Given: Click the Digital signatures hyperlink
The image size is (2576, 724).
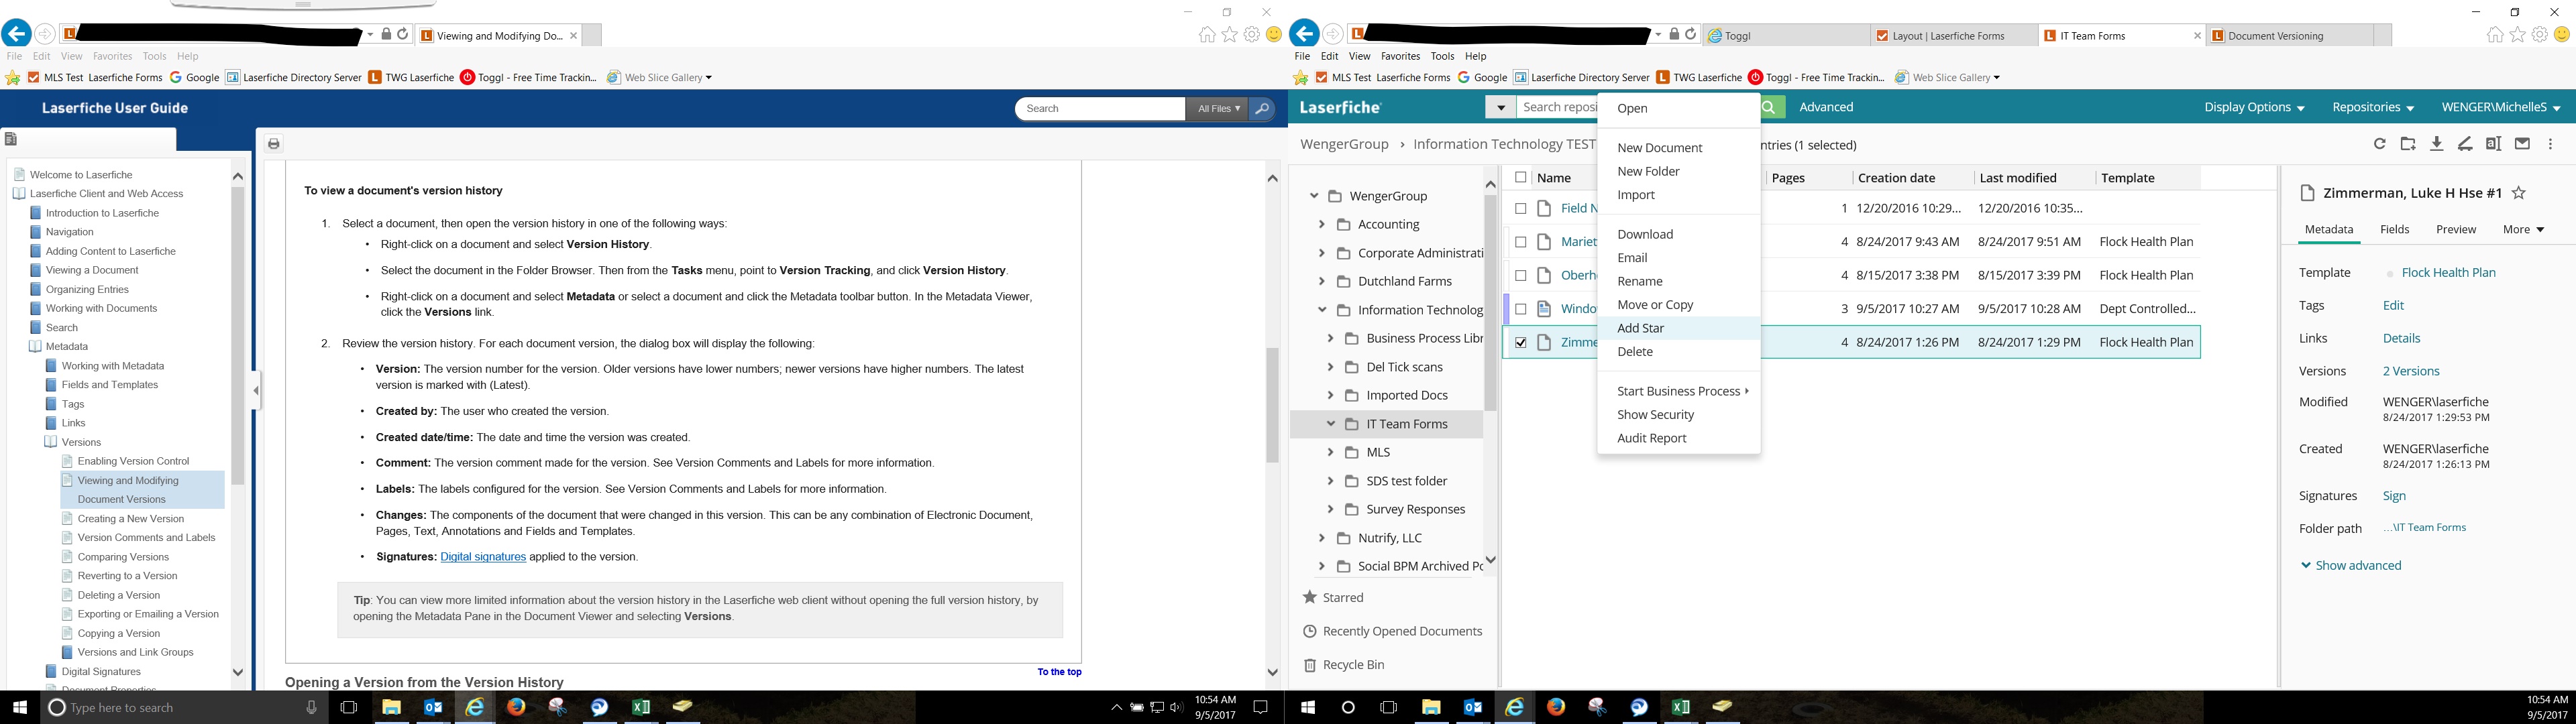Looking at the screenshot, I should (x=483, y=556).
